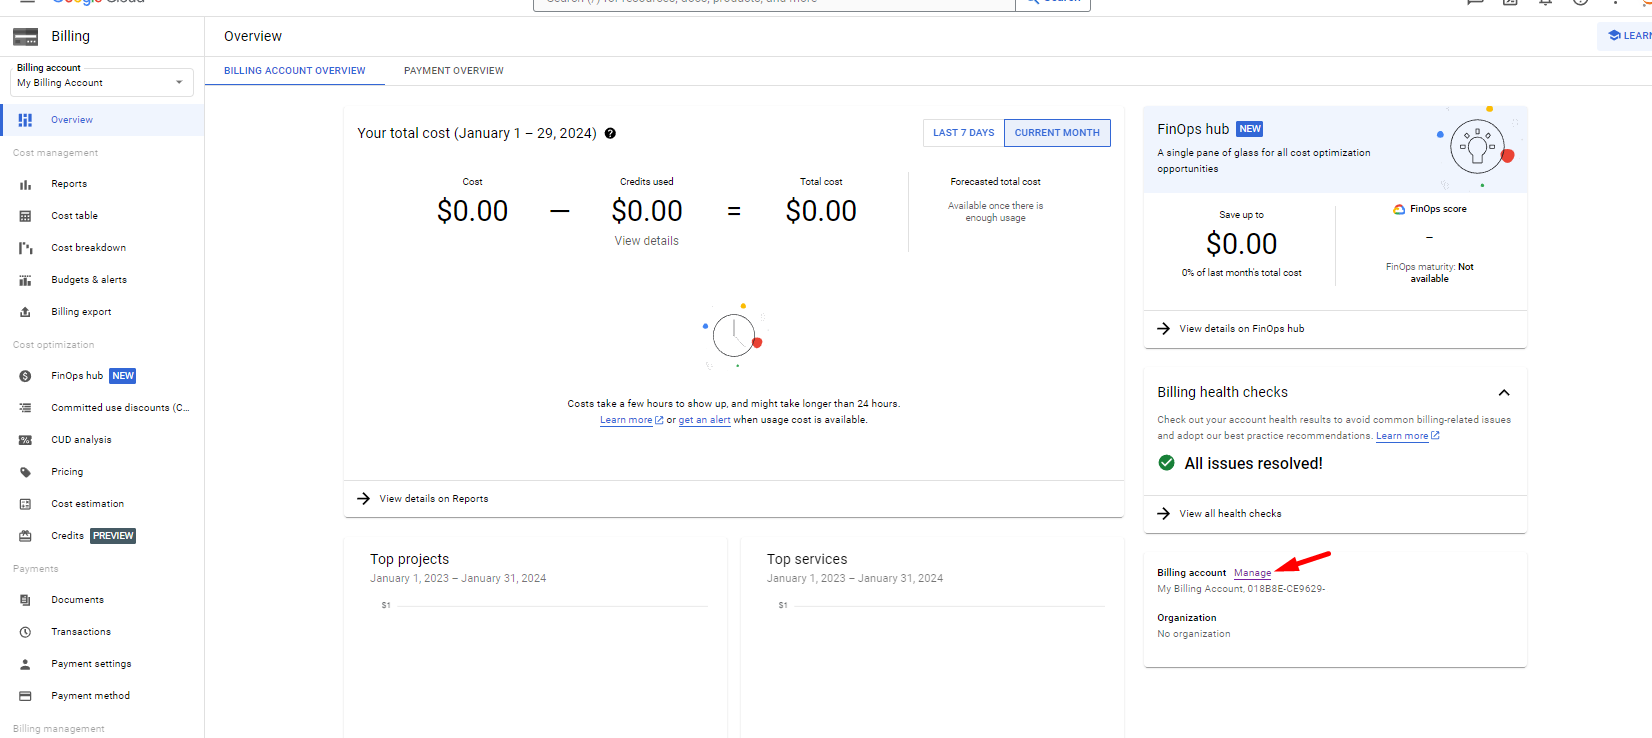Click the clock illustration in cost card

pyautogui.click(x=735, y=335)
